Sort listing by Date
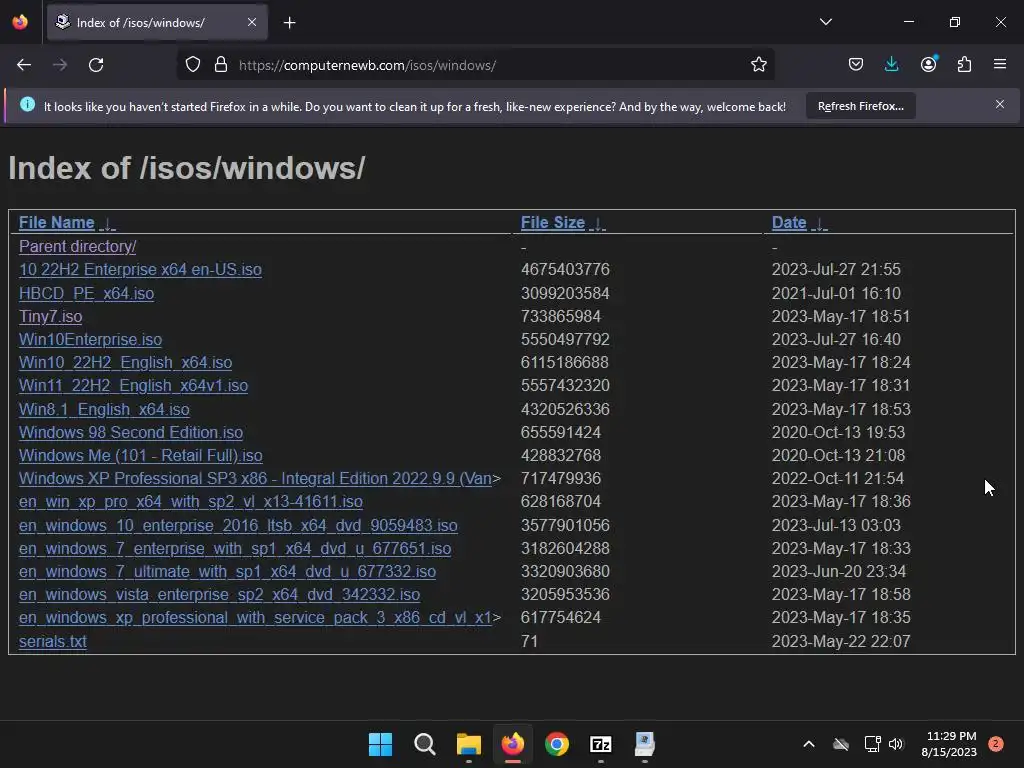The height and width of the screenshot is (768, 1024). click(x=789, y=223)
